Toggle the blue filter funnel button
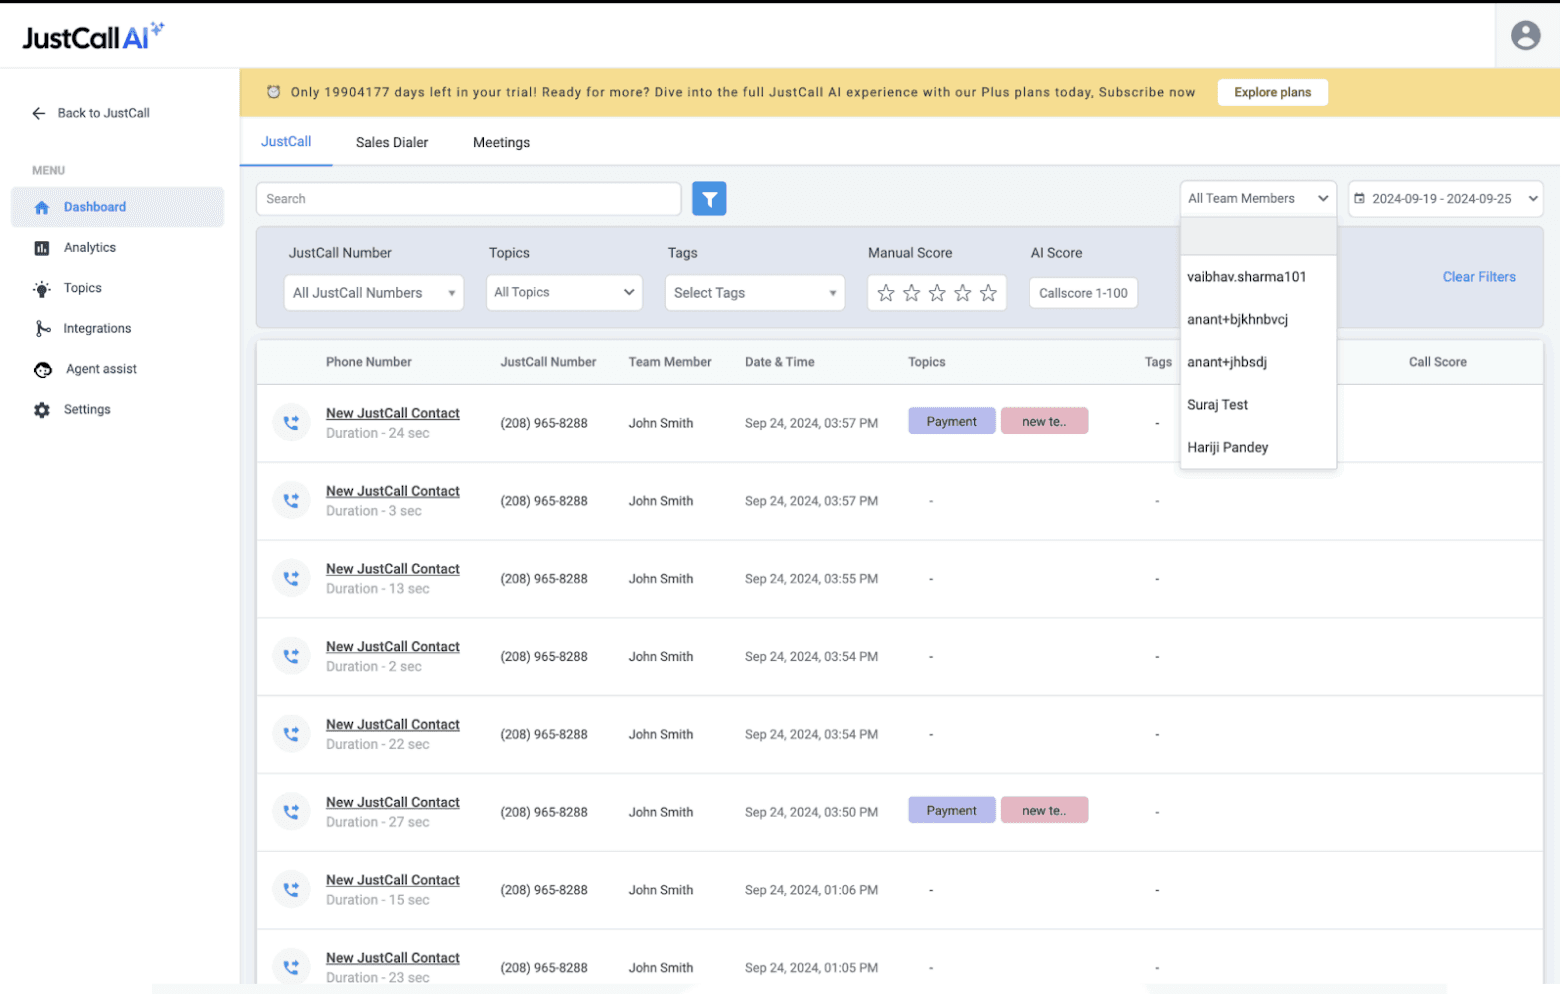 (710, 199)
